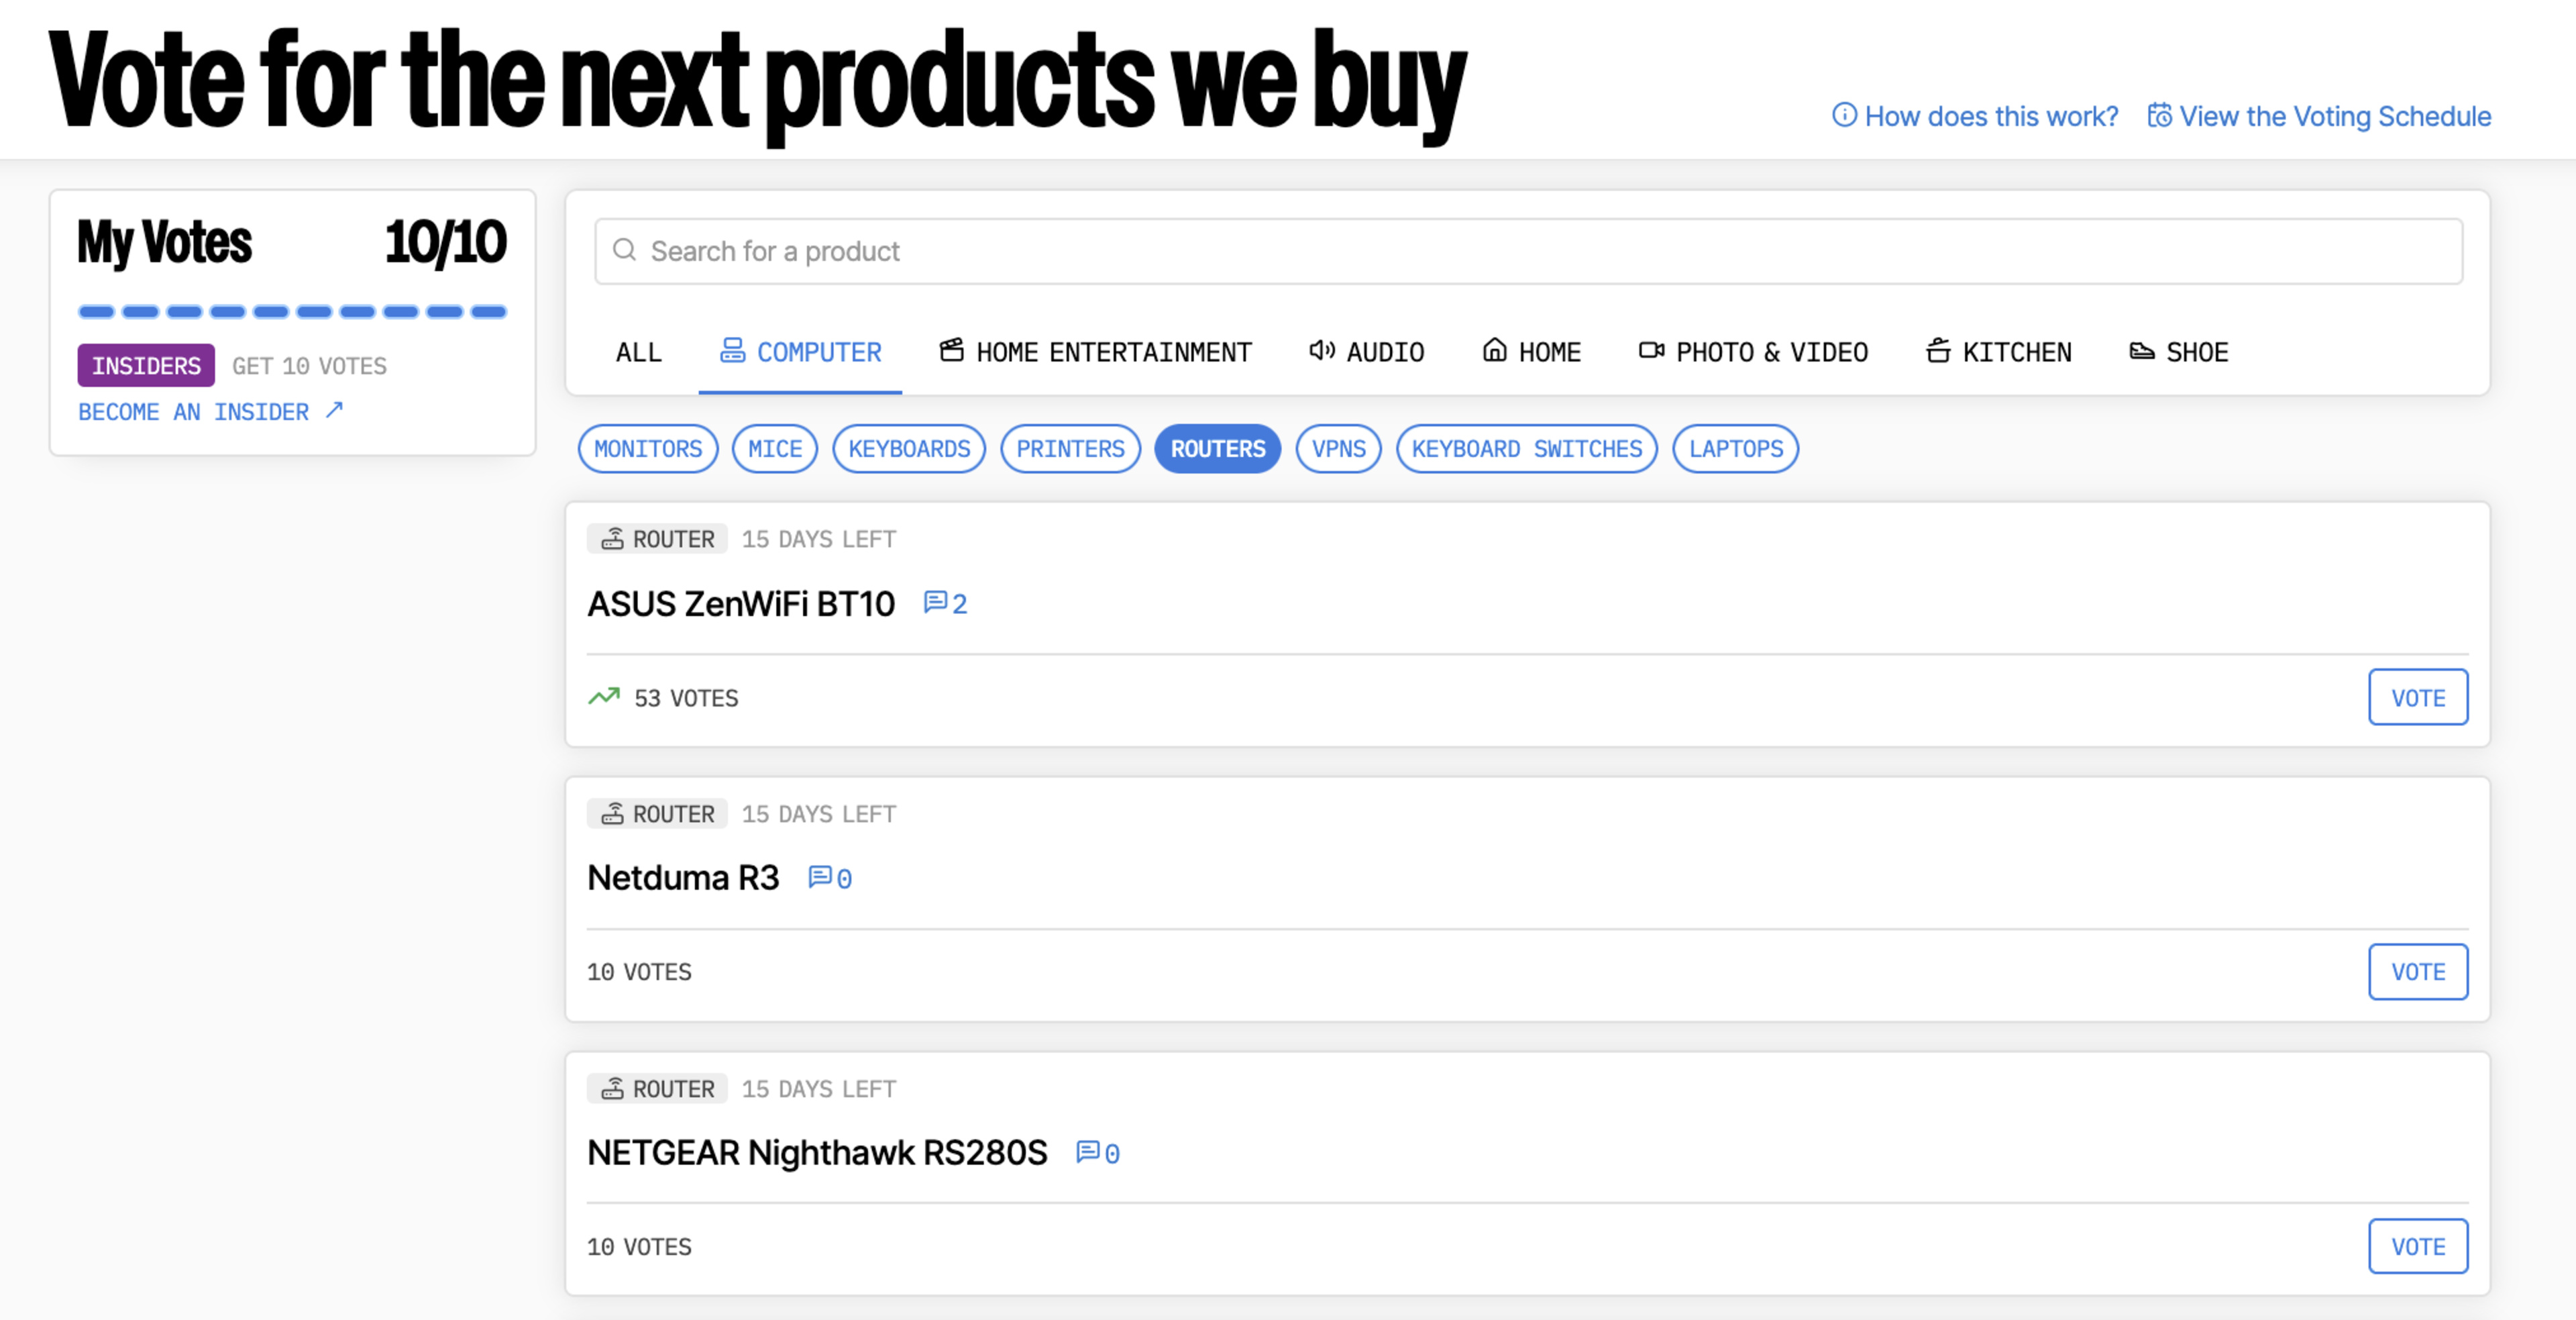Click the external arrow icon next to Become an Insider
This screenshot has width=2576, height=1320.
pyautogui.click(x=334, y=411)
